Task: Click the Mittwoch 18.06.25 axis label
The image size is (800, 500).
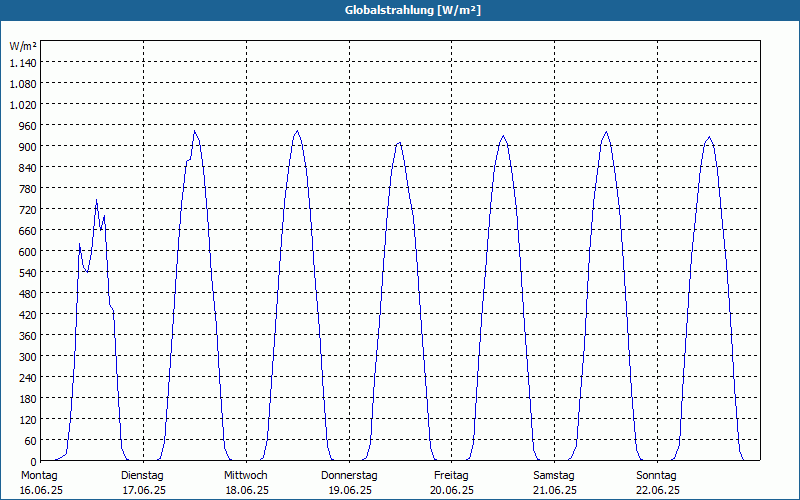Action: pyautogui.click(x=246, y=483)
